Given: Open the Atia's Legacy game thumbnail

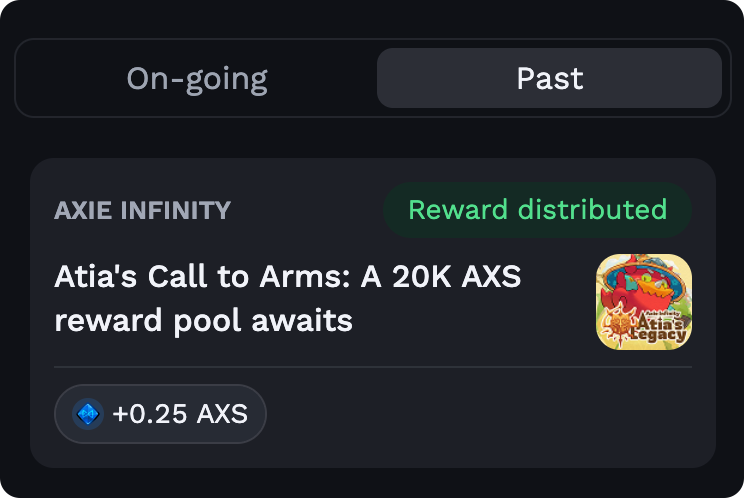Looking at the screenshot, I should click(643, 301).
